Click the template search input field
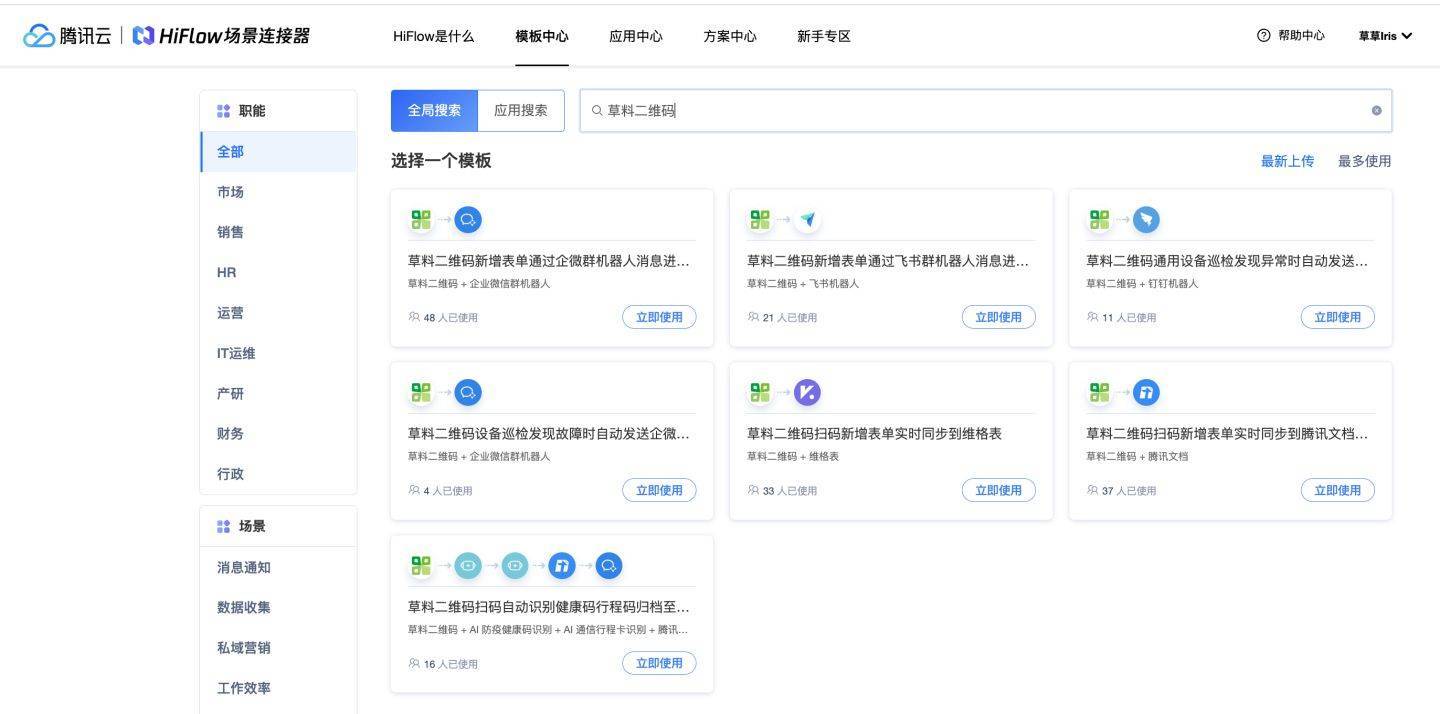This screenshot has height=714, width=1440. pyautogui.click(x=900, y=110)
